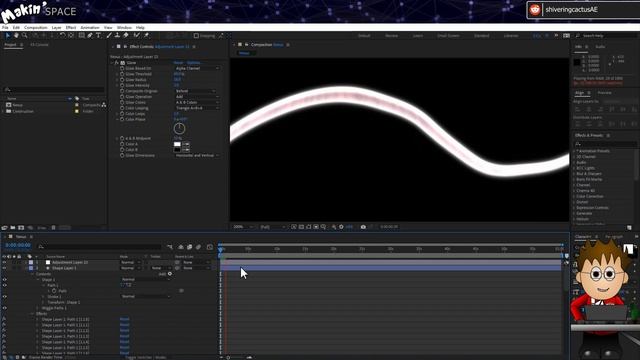This screenshot has height=360, width=640.
Task: Open the File menu
Action: coord(5,27)
